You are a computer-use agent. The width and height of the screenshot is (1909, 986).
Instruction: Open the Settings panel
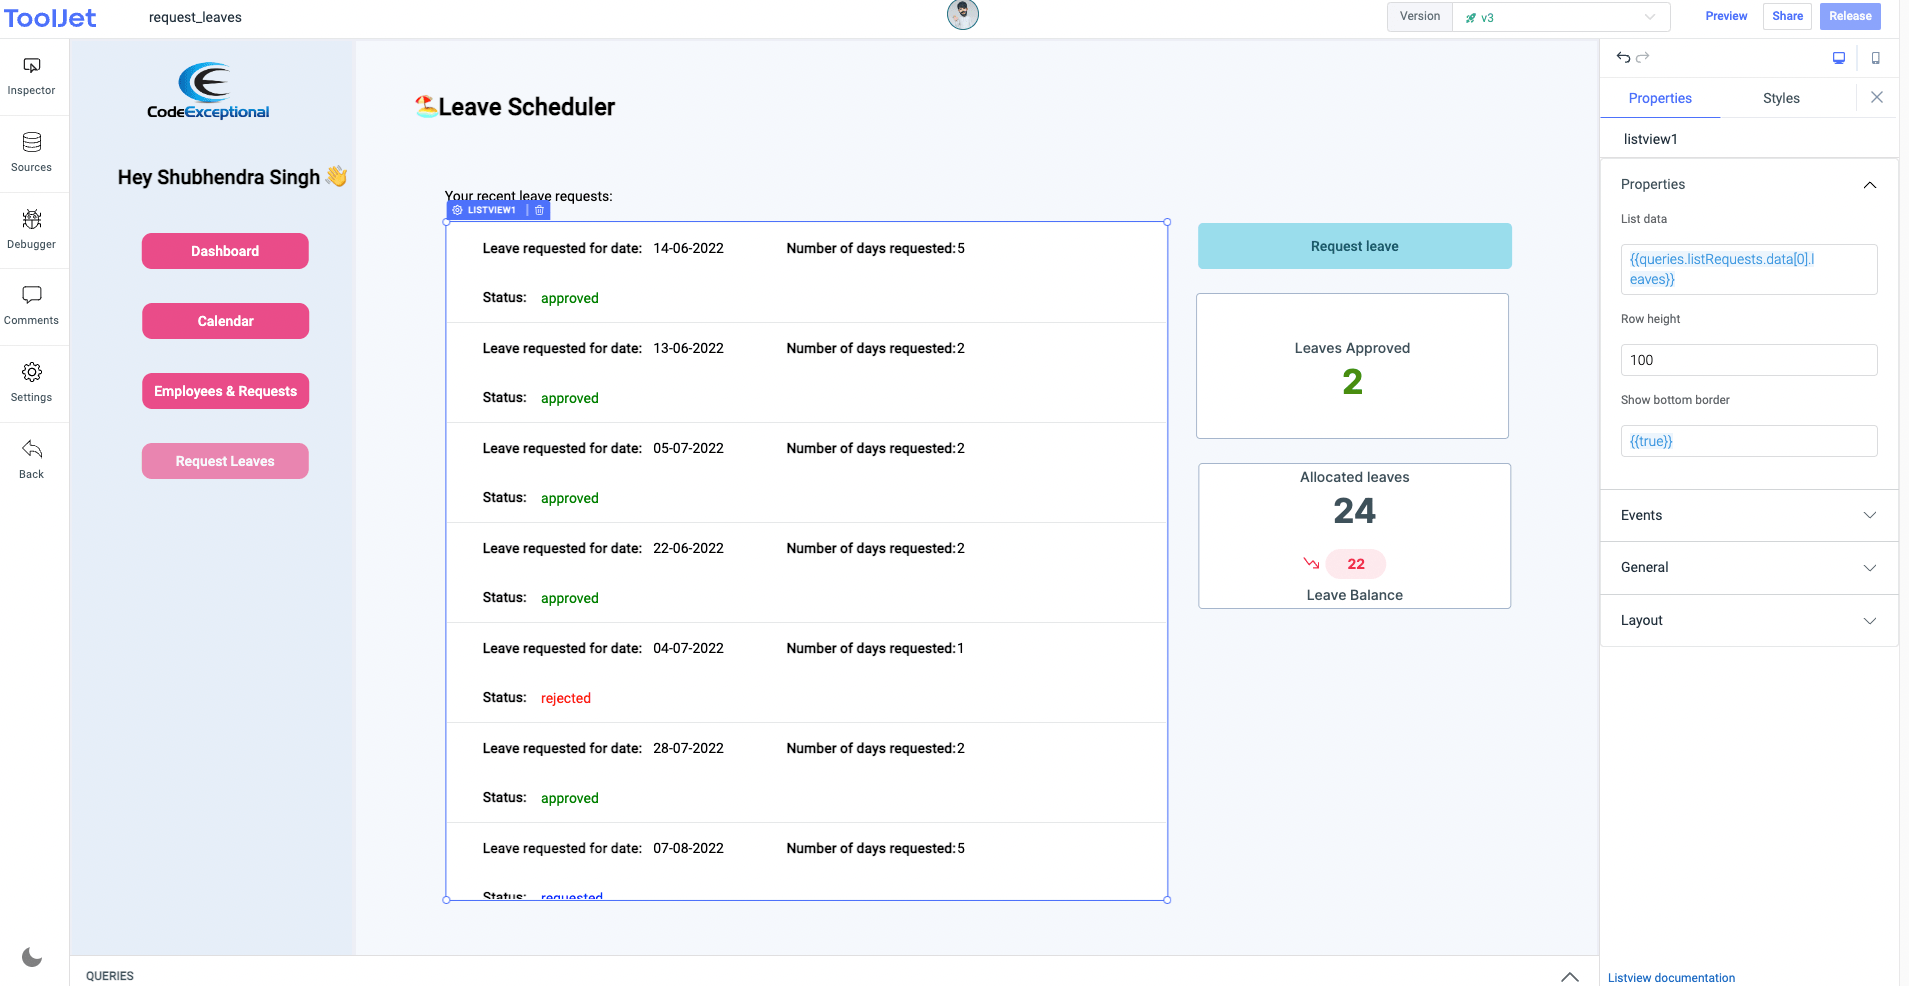[32, 380]
